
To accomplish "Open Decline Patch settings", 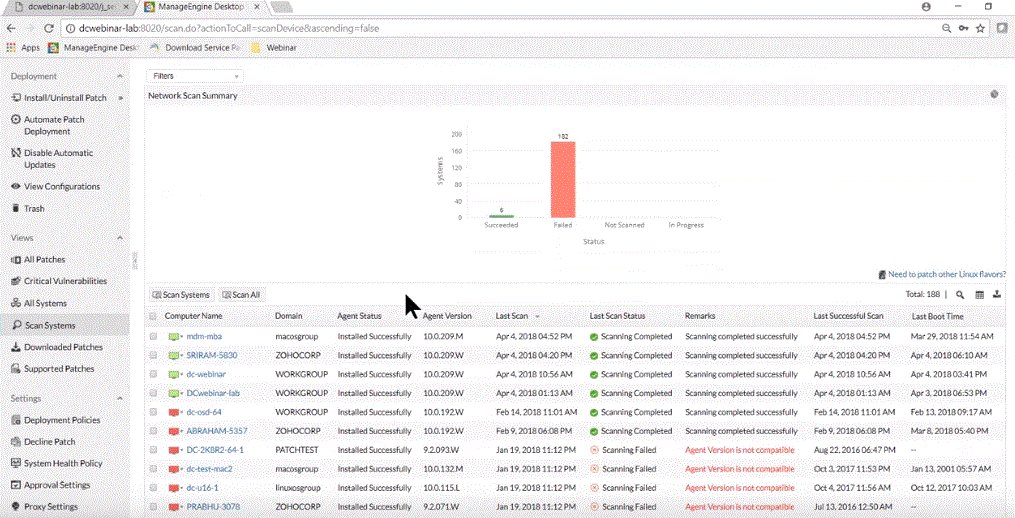I will click(43, 442).
